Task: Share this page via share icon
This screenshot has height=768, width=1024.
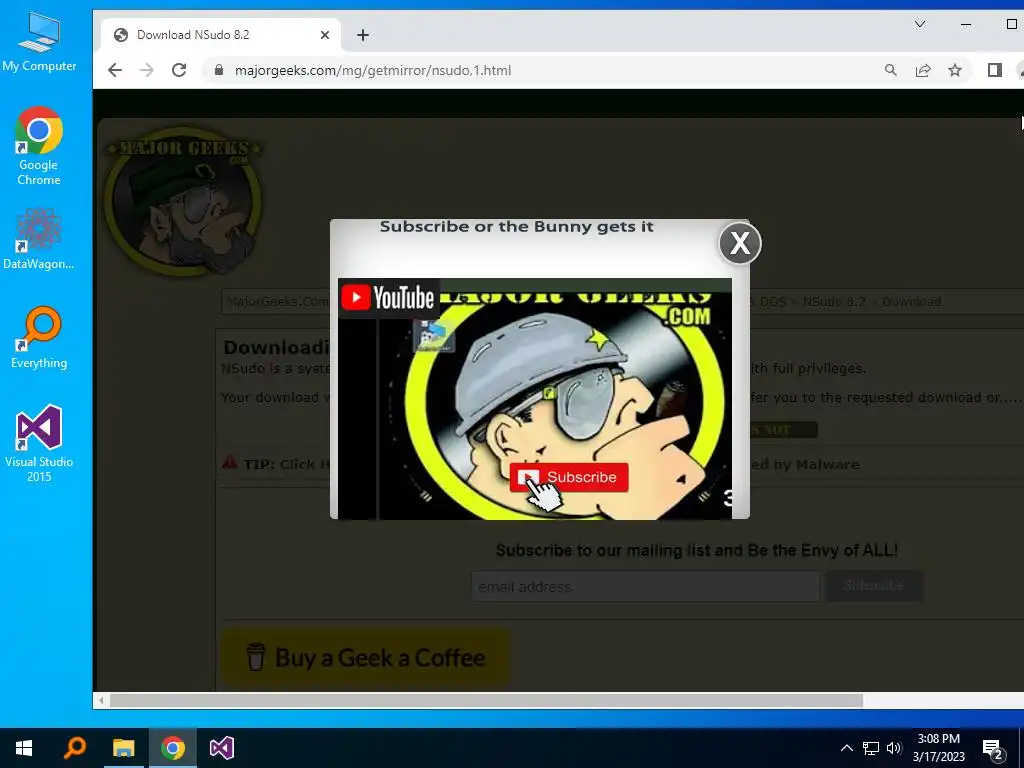Action: tap(923, 71)
